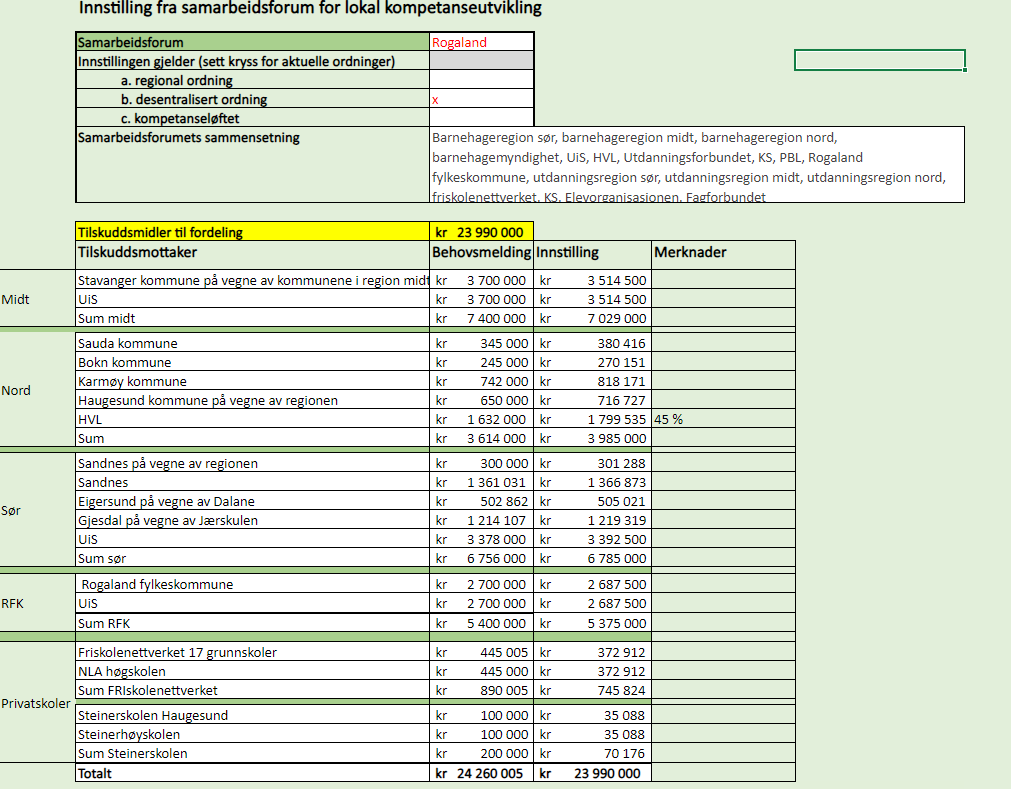Viewport: 1011px width, 789px height.
Task: Select the Sum midt Behovsmelding value
Action: 481,318
